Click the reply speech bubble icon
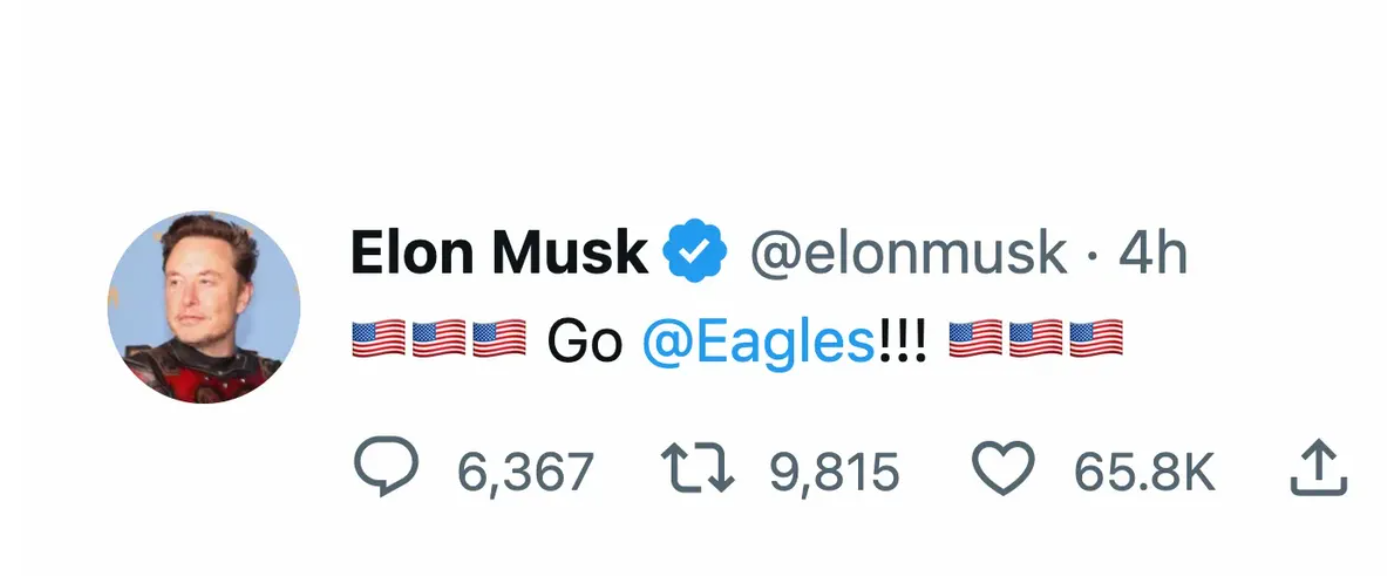This screenshot has height=576, width=1387. pyautogui.click(x=386, y=469)
